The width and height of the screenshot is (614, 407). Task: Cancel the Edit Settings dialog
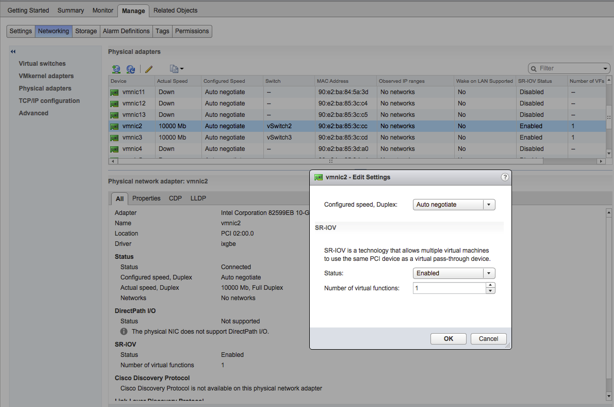tap(488, 338)
